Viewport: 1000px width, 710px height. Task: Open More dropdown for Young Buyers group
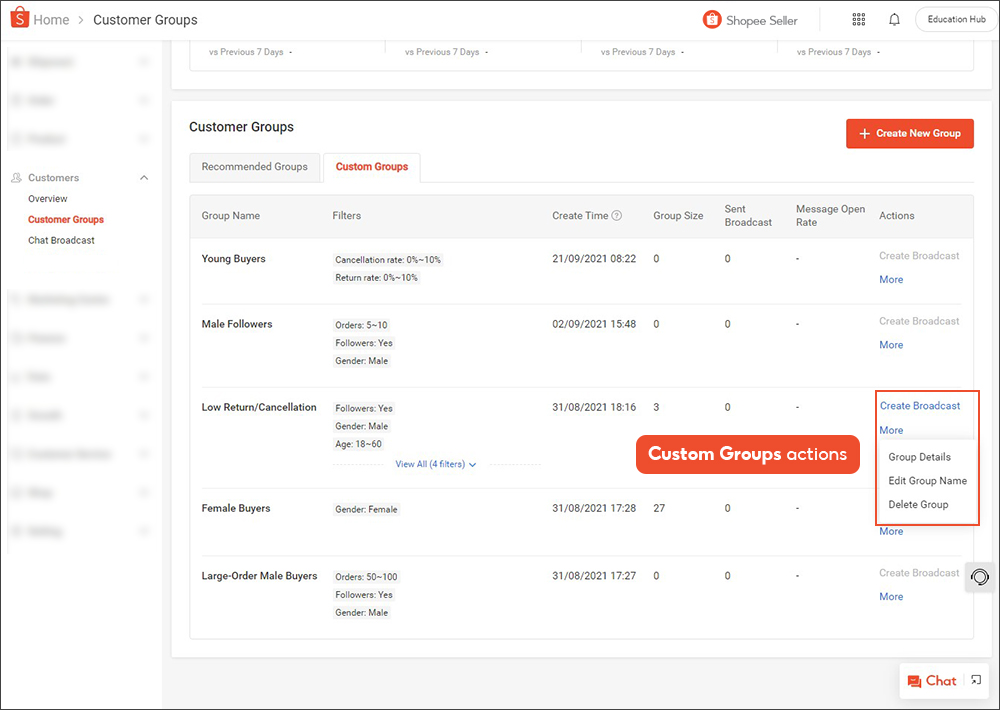coord(891,280)
